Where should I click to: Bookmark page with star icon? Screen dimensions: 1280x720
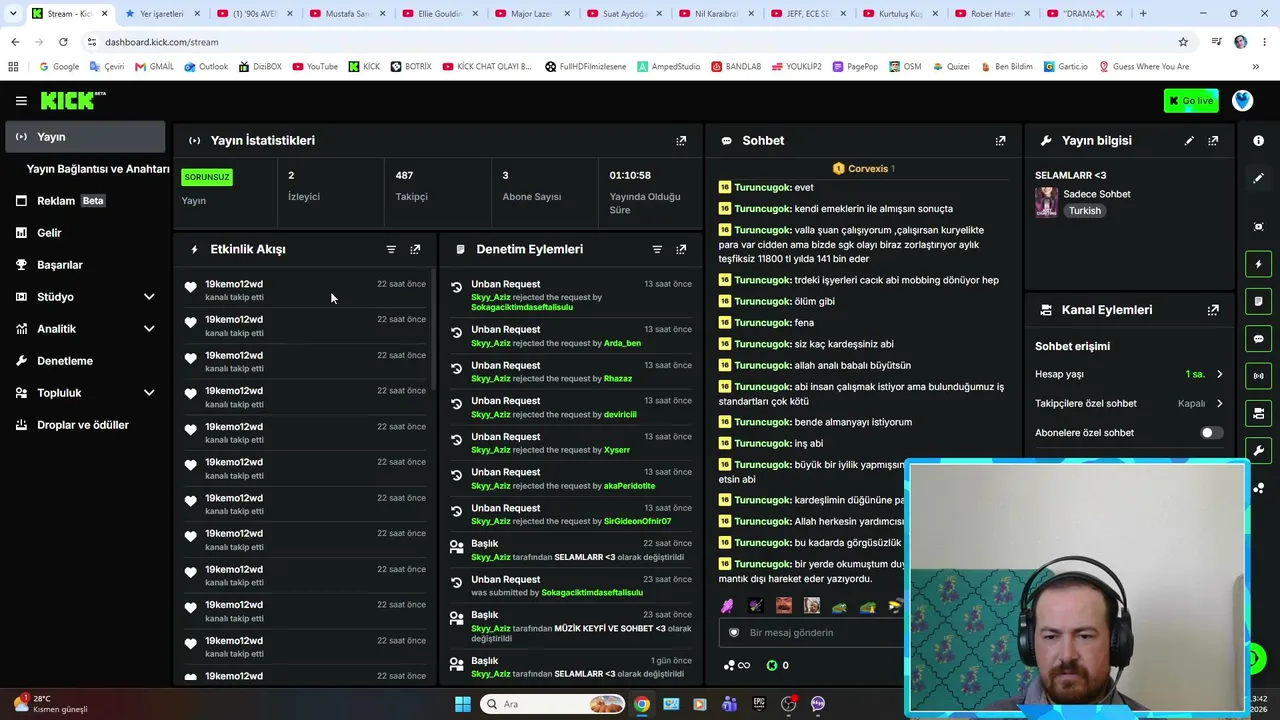click(1183, 42)
